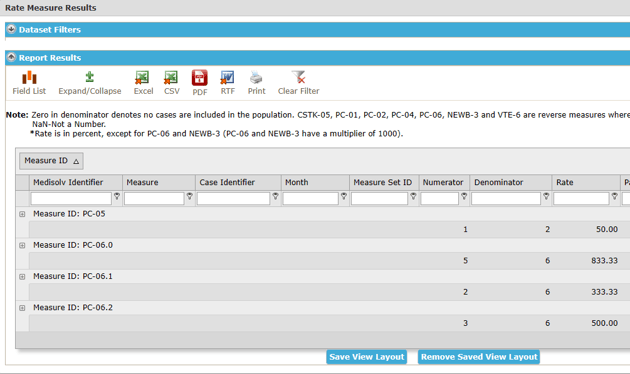Toggle sort on Measure ID grouping button
This screenshot has height=374, width=630.
[x=51, y=161]
